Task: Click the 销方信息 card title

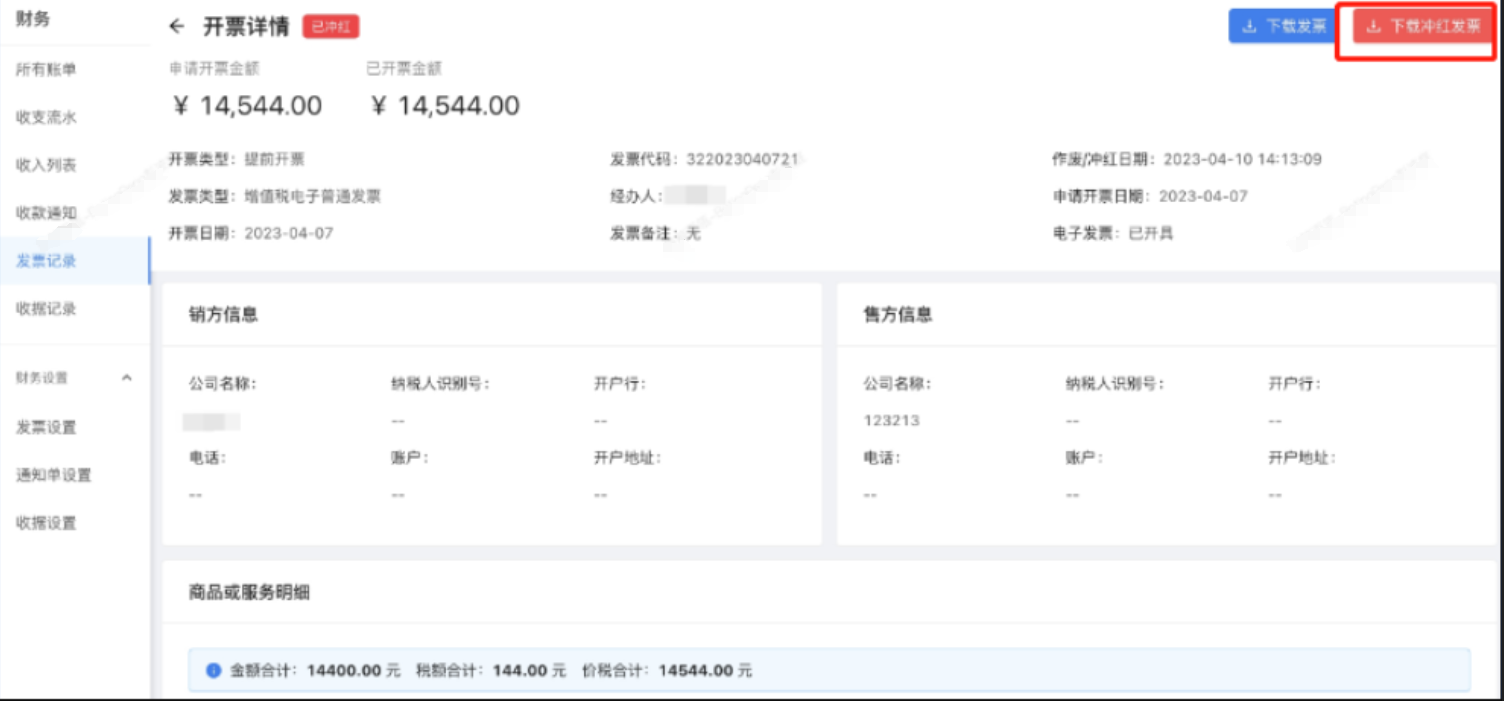Action: [223, 314]
